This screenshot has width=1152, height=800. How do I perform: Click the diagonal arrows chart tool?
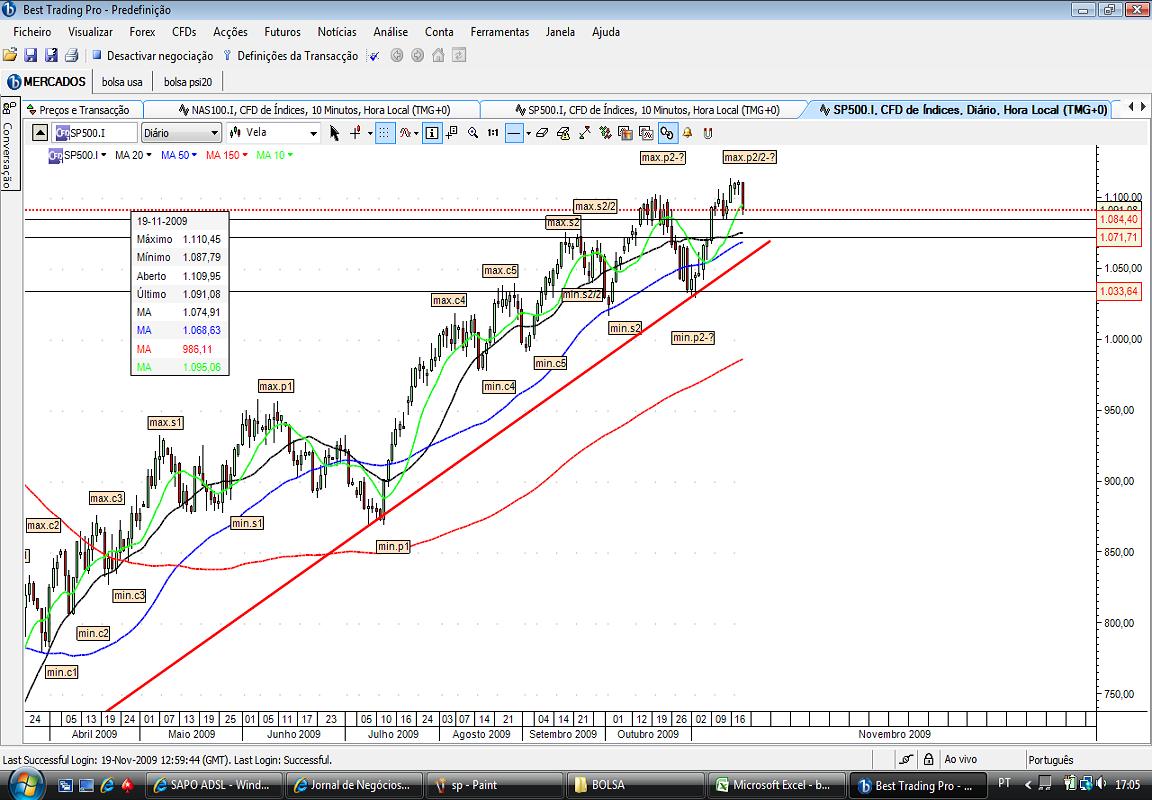click(x=586, y=133)
